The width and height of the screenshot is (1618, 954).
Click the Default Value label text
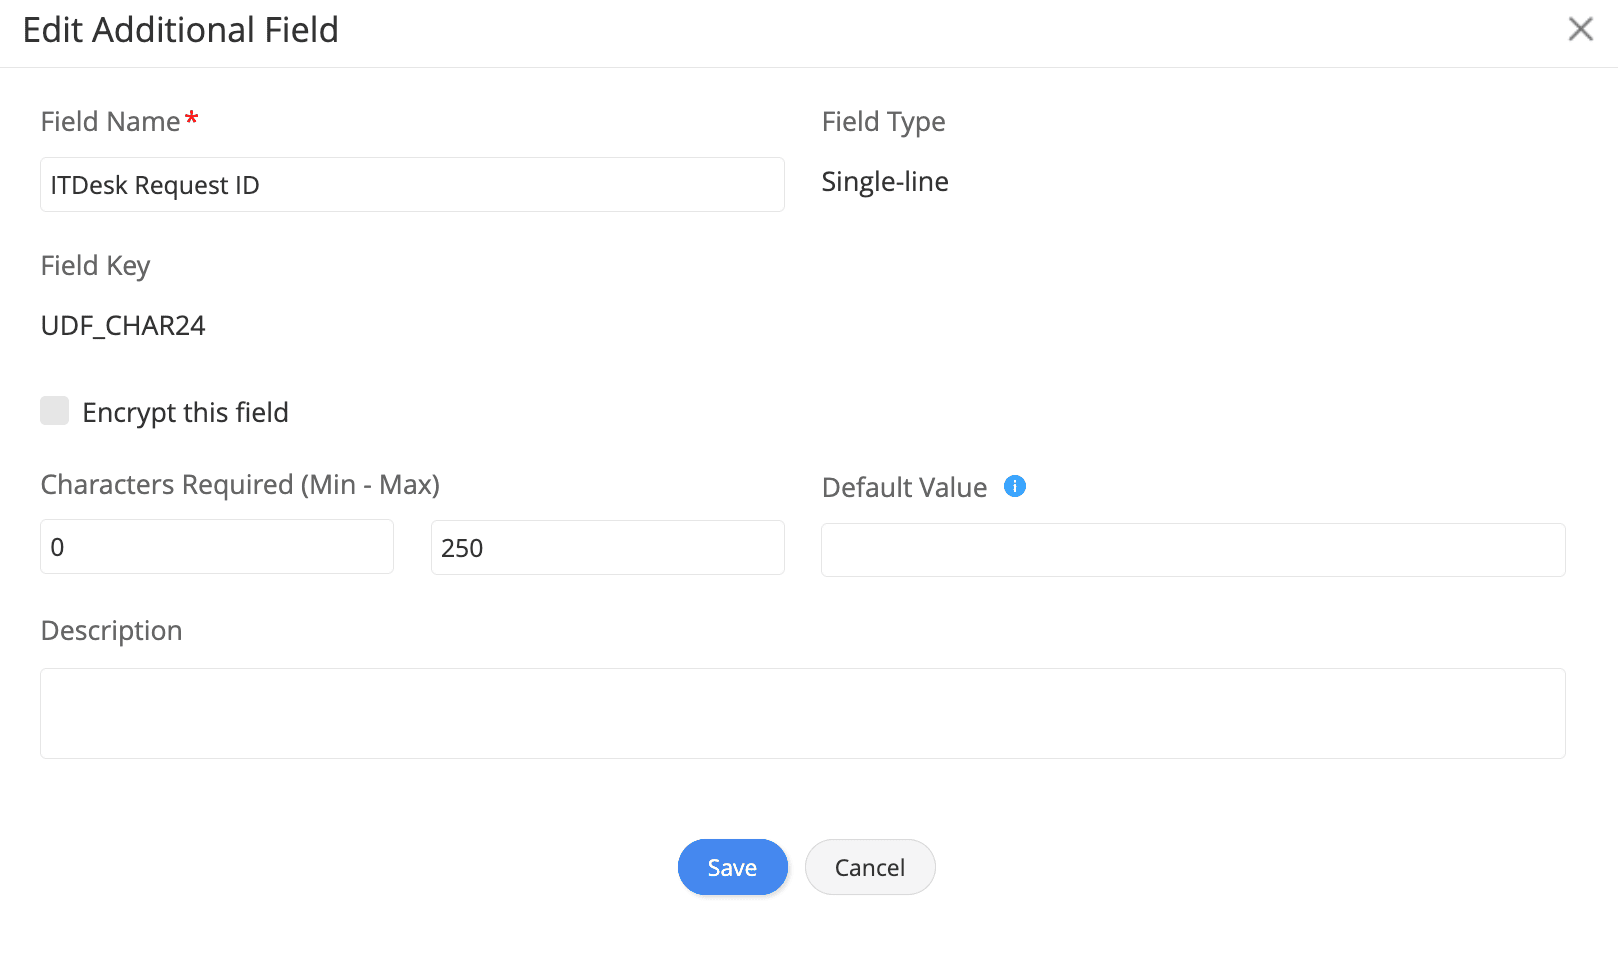[904, 488]
